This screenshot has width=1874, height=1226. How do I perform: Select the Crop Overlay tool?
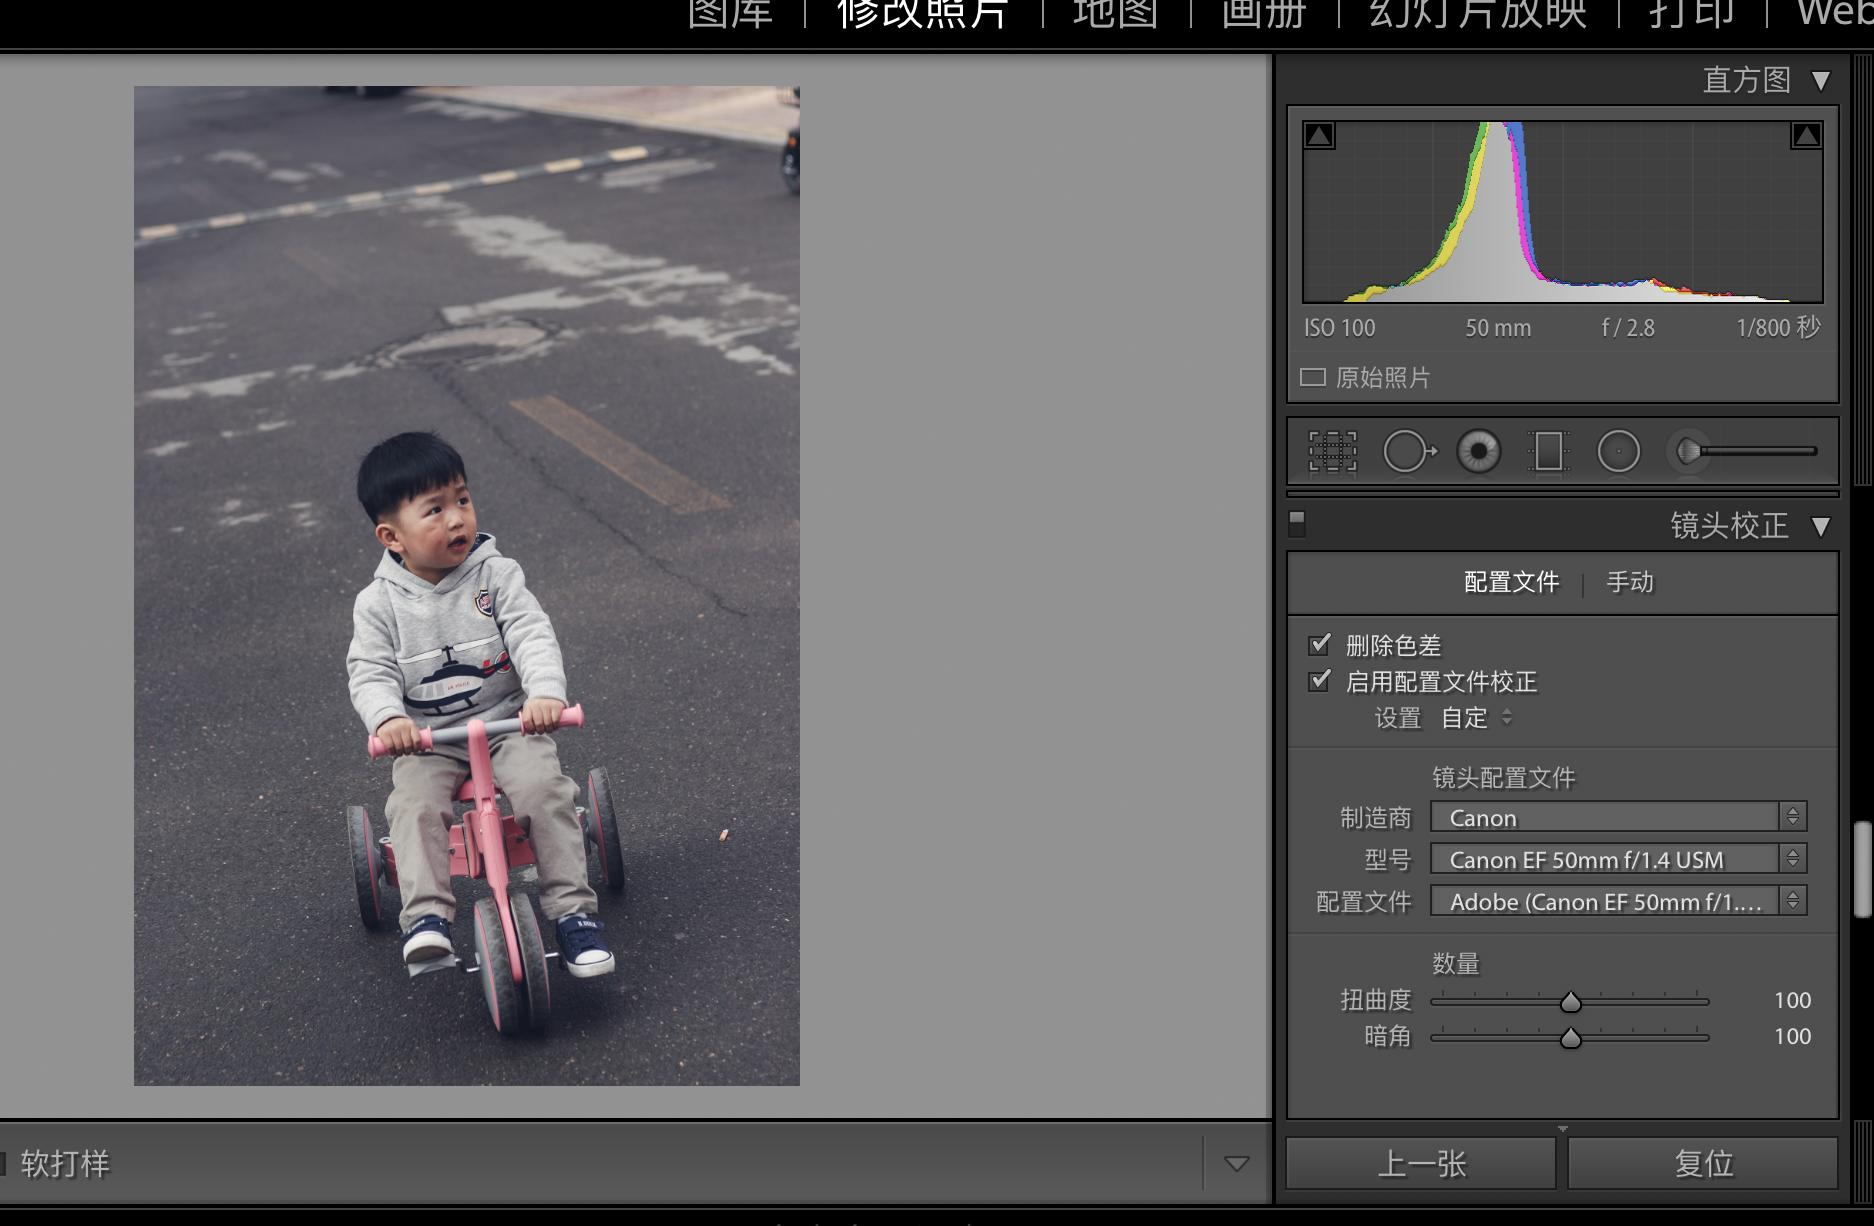1332,452
